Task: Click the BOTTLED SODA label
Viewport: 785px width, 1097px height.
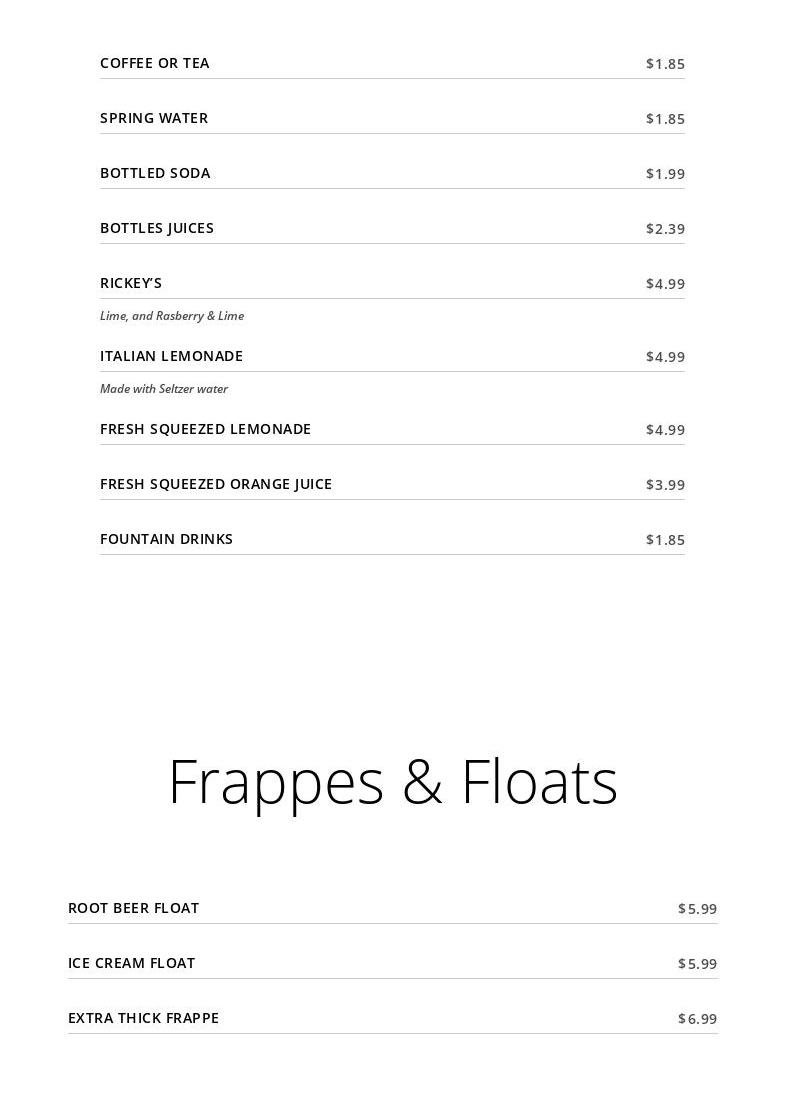Action: (x=155, y=173)
